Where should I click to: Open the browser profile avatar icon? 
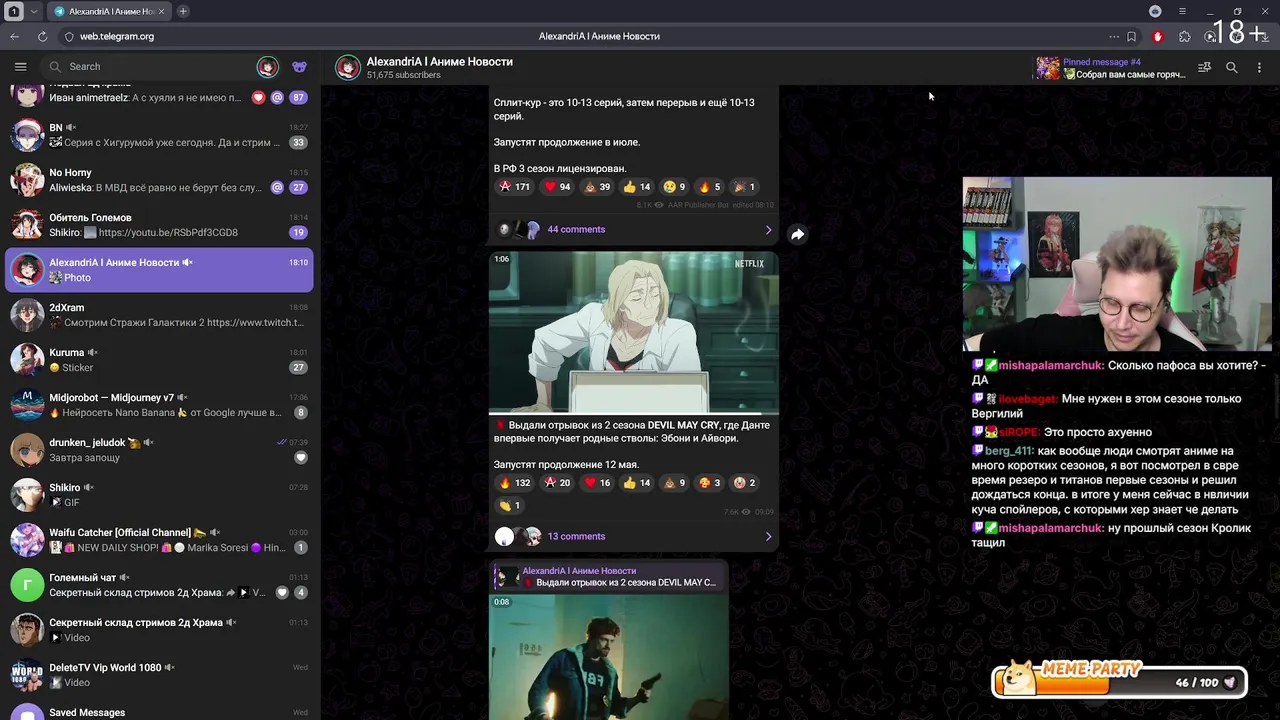(x=1155, y=11)
